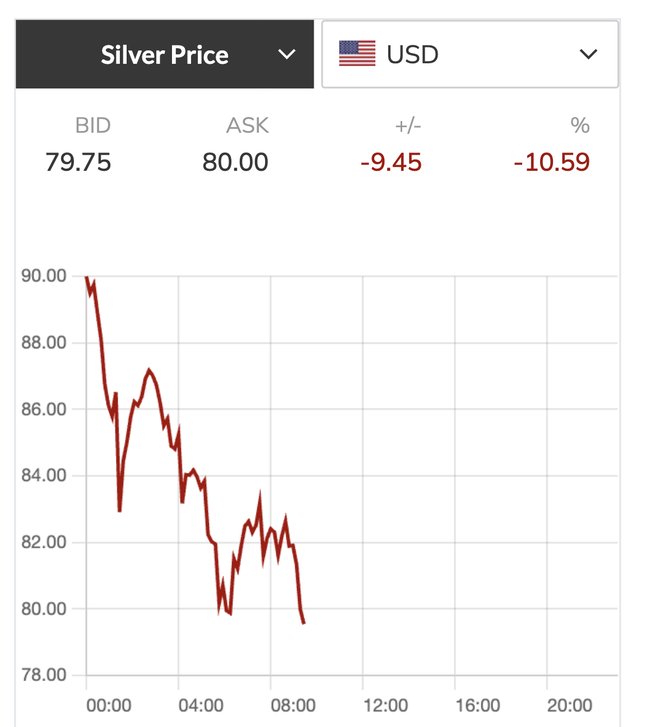Click the 12:00 time axis label
660x727 pixels.
(x=385, y=705)
